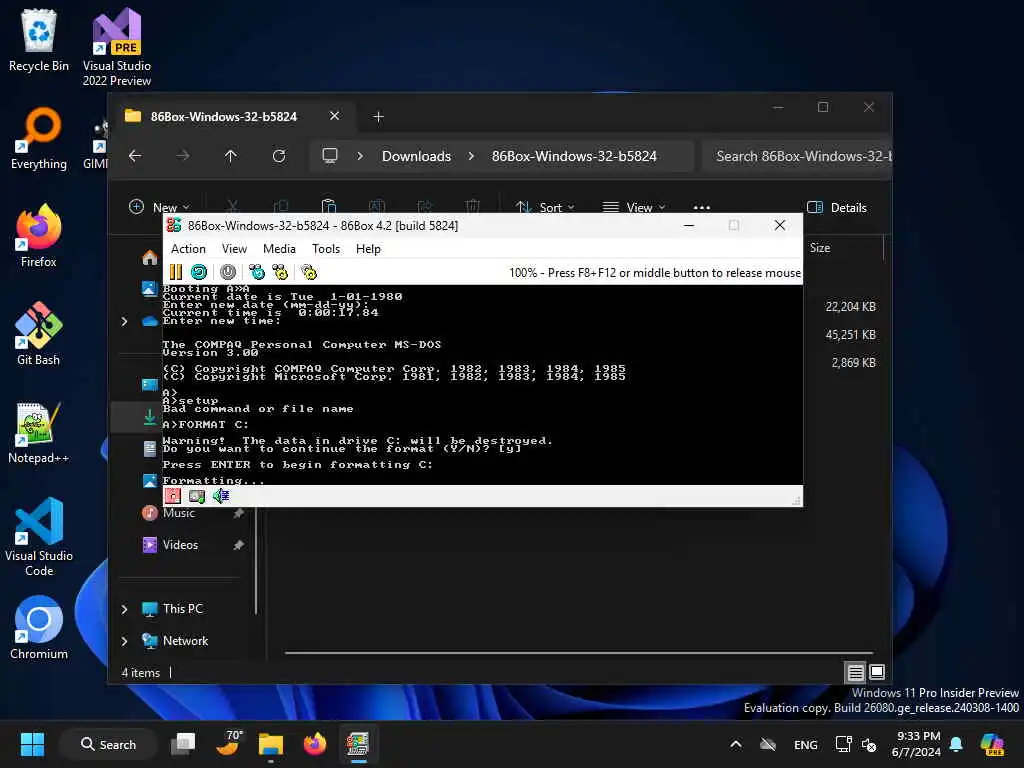This screenshot has width=1024, height=768.
Task: Expand the chevron after Downloads in breadcrumb
Action: pos(471,156)
